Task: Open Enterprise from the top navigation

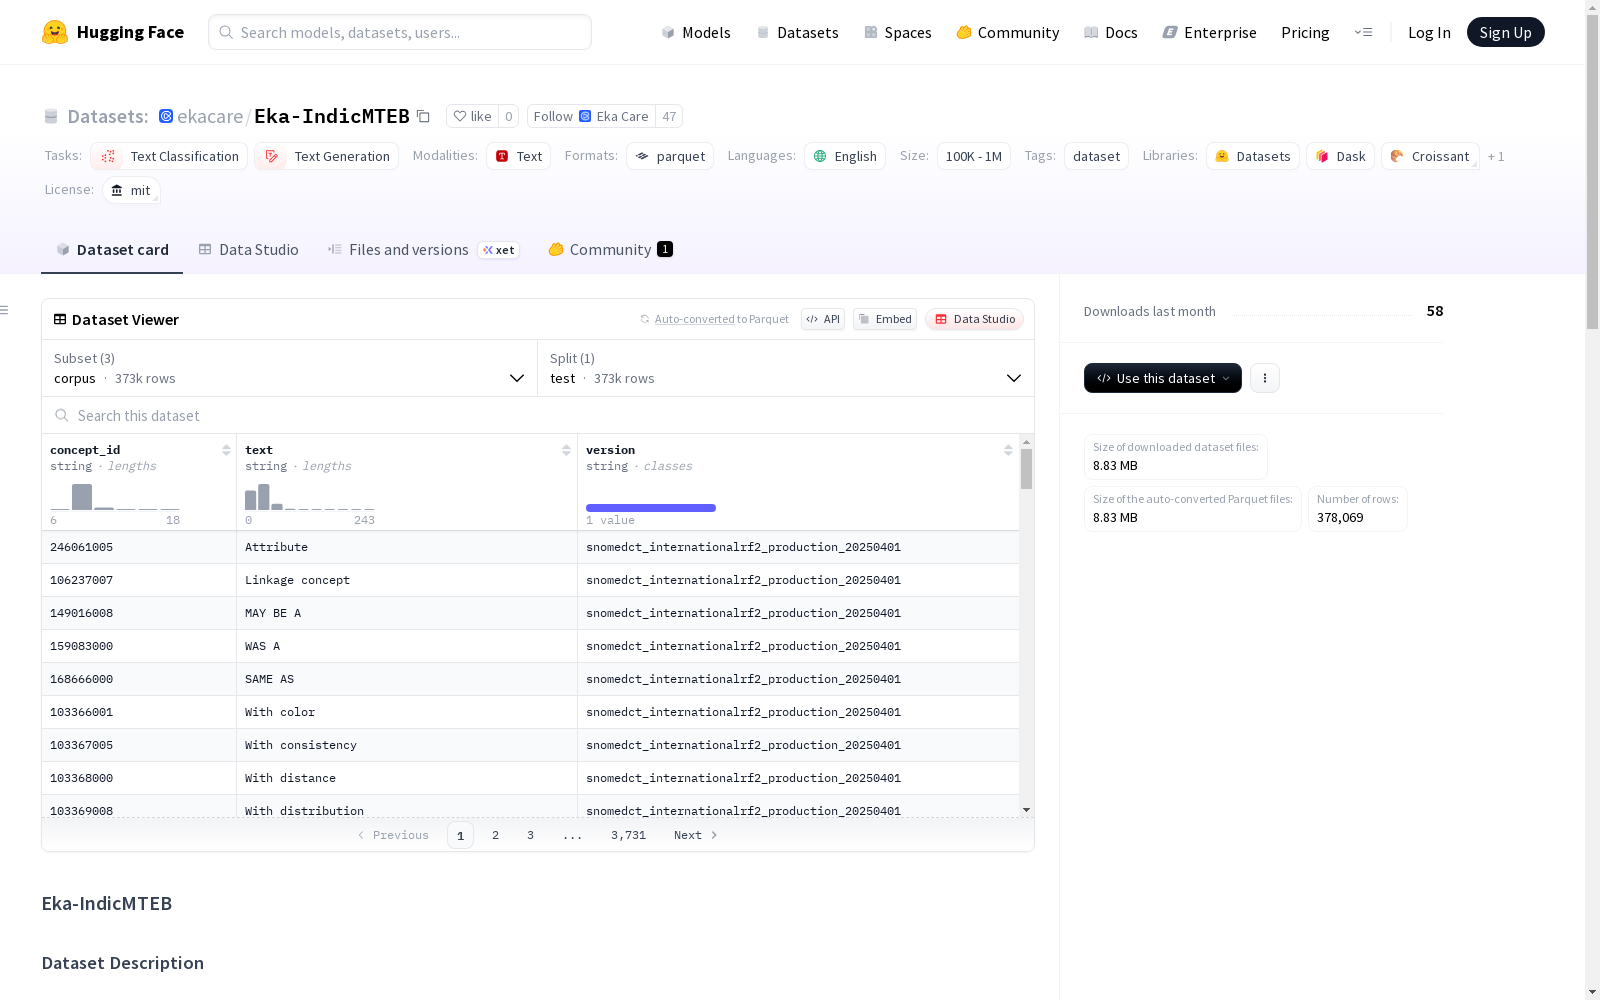Action: coord(1209,32)
